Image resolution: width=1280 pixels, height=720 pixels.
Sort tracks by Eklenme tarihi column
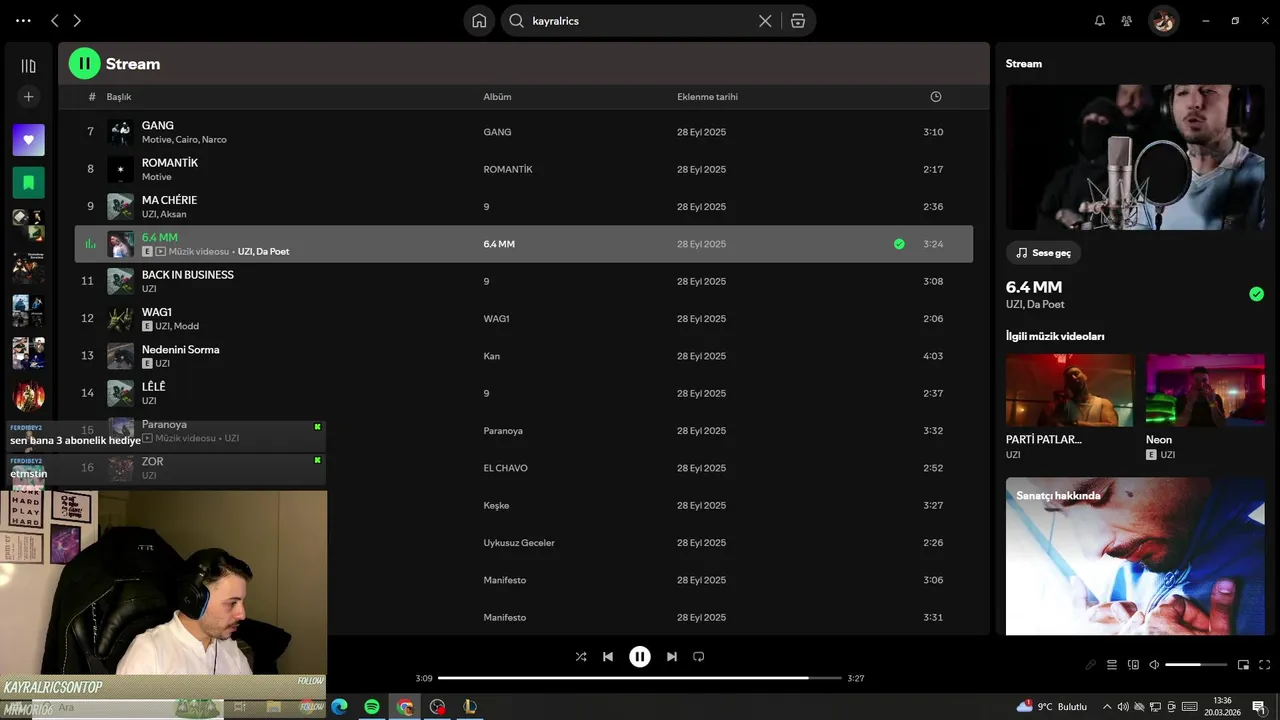pos(707,97)
